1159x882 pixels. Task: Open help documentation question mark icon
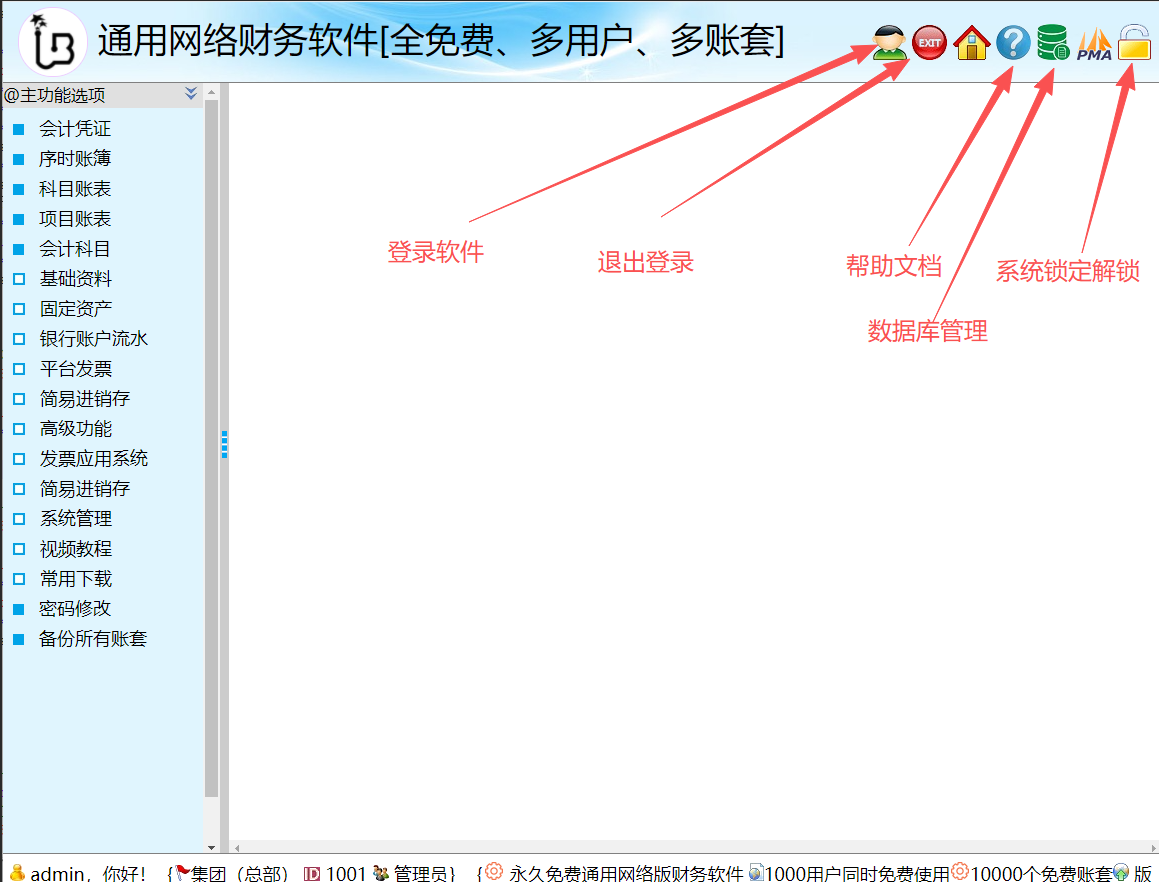pyautogui.click(x=1012, y=43)
